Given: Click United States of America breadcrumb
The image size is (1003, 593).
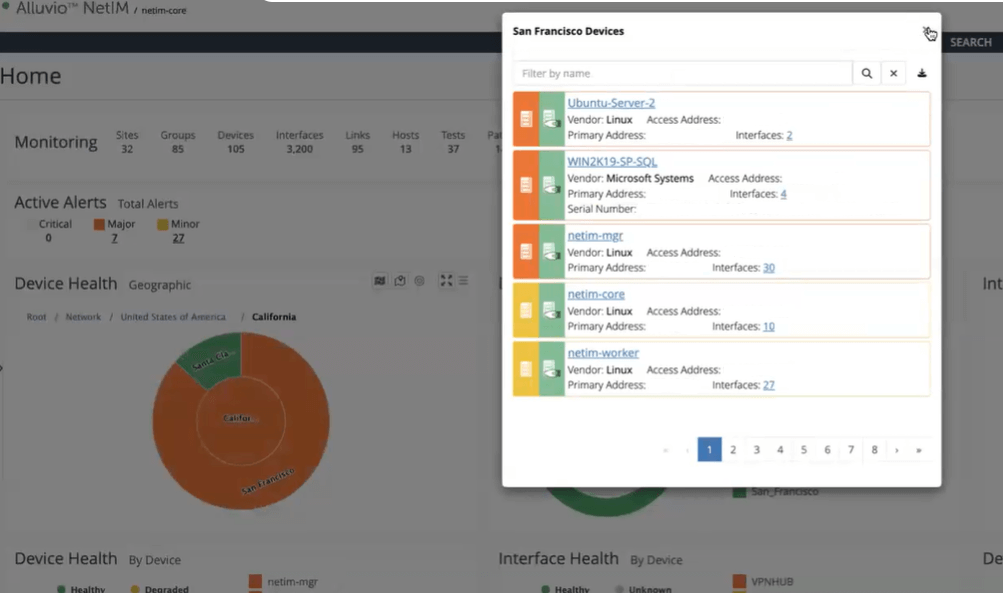Looking at the screenshot, I should pos(173,317).
